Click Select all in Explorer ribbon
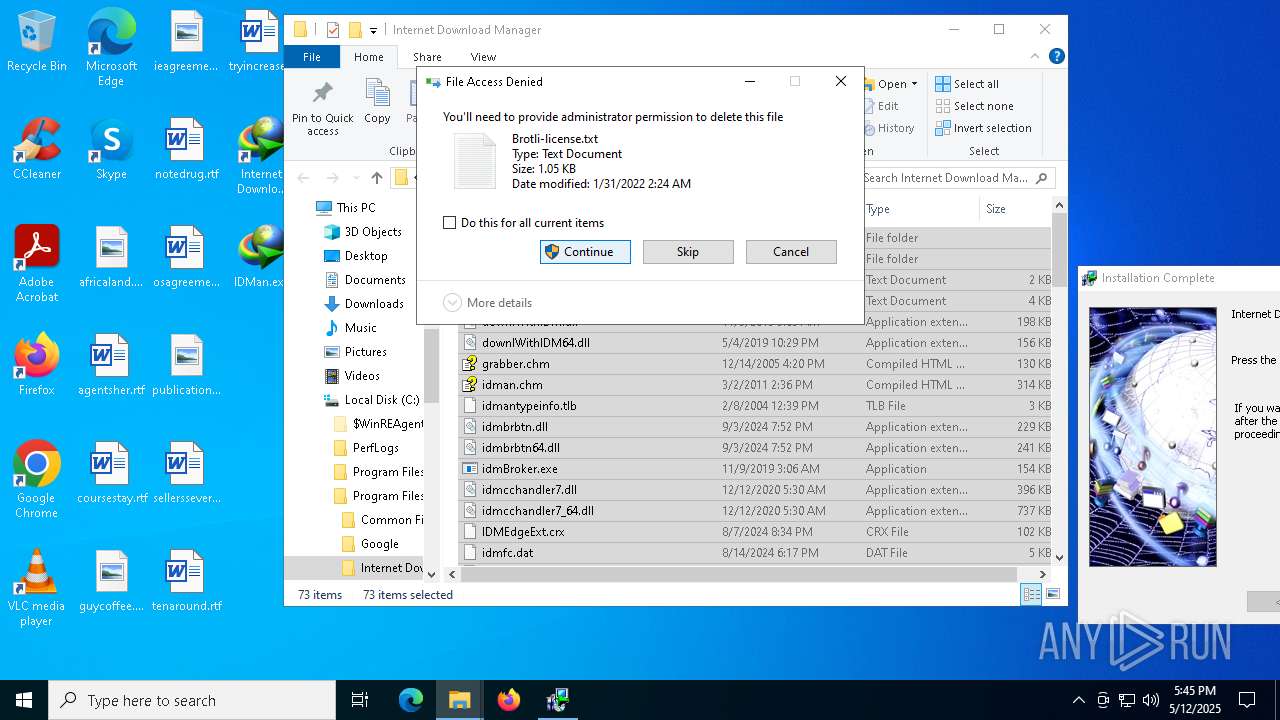 967,84
